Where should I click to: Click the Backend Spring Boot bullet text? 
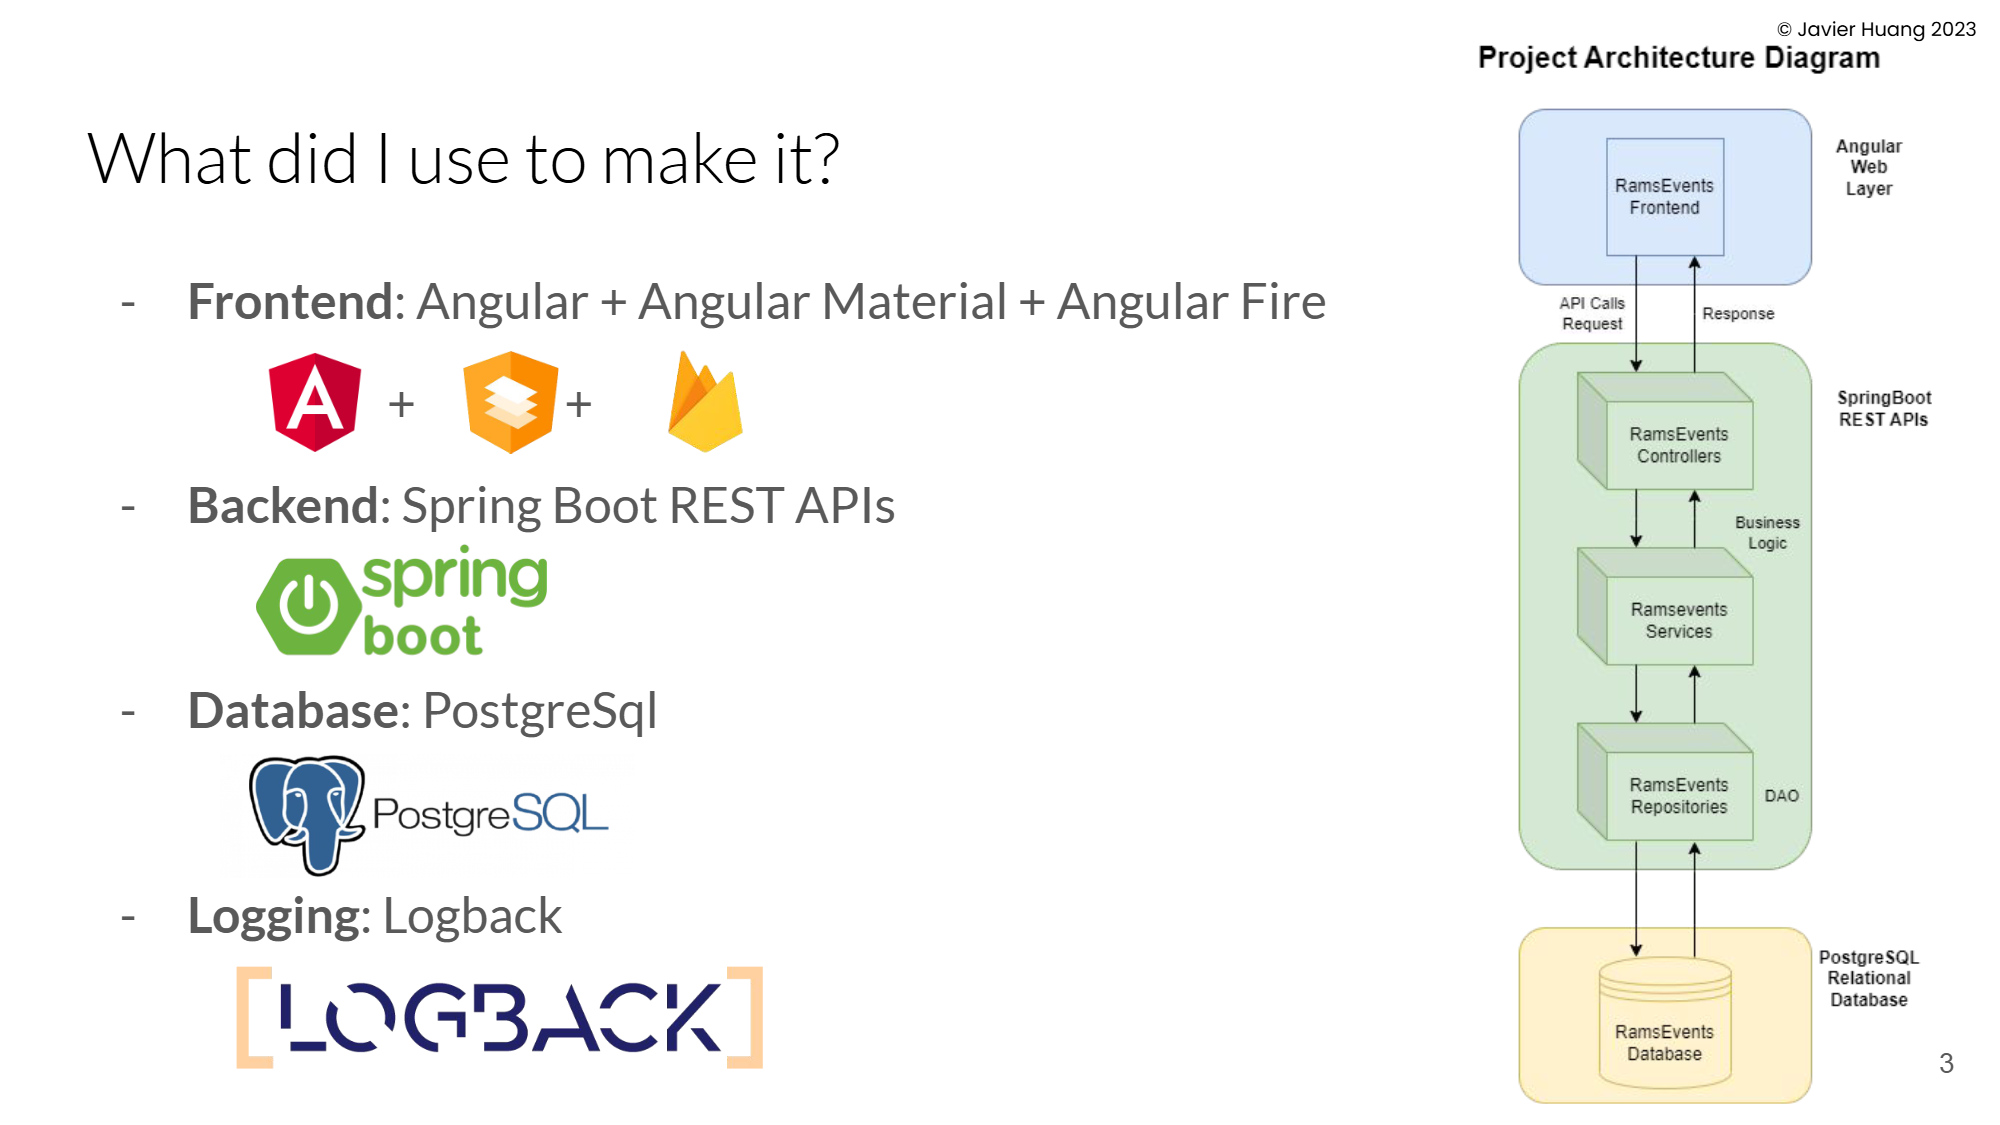tap(541, 506)
